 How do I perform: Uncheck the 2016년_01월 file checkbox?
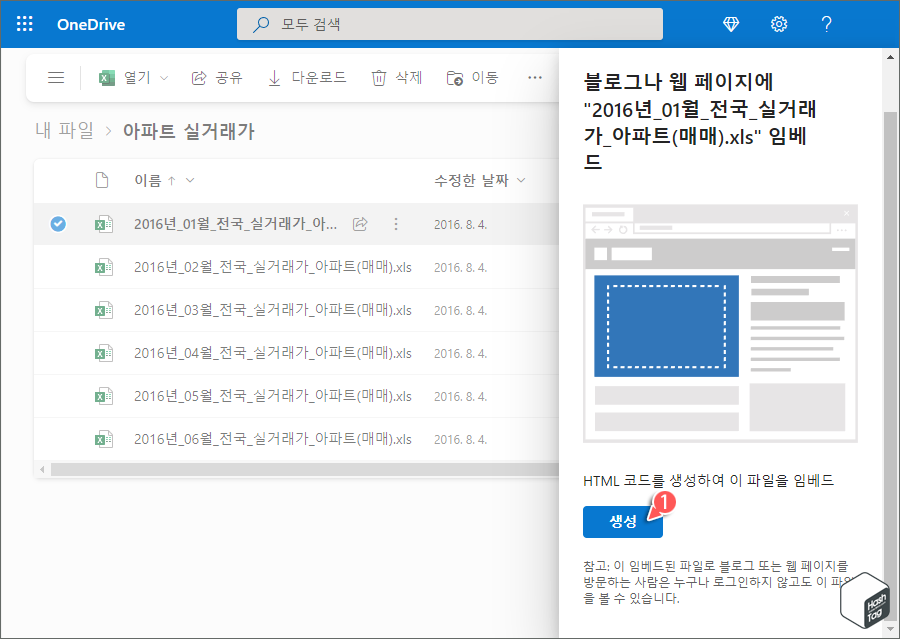point(58,224)
